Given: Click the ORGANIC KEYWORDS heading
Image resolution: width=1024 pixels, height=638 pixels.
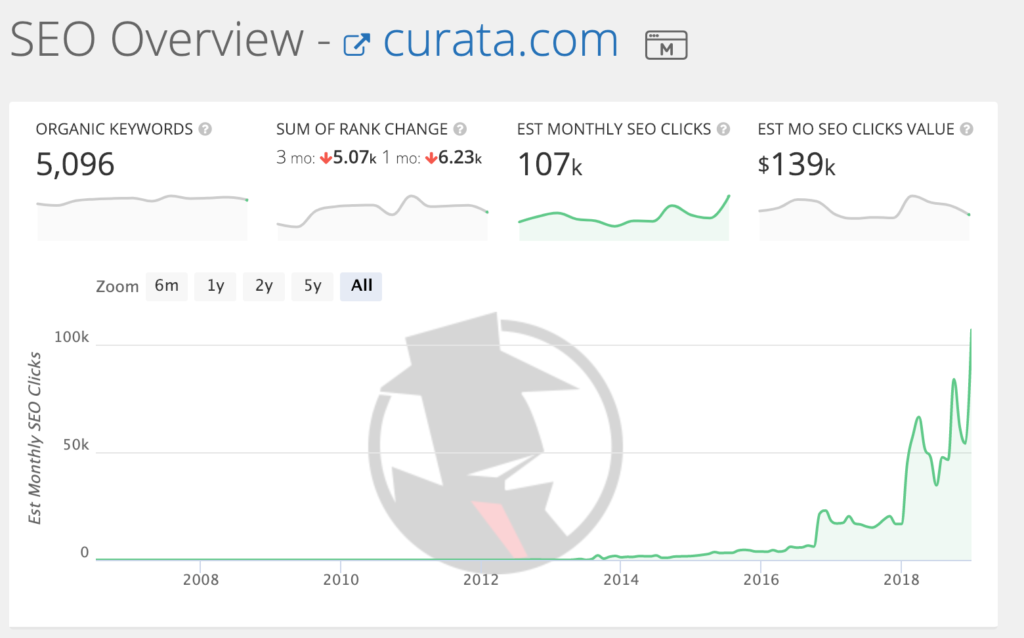Looking at the screenshot, I should [114, 129].
